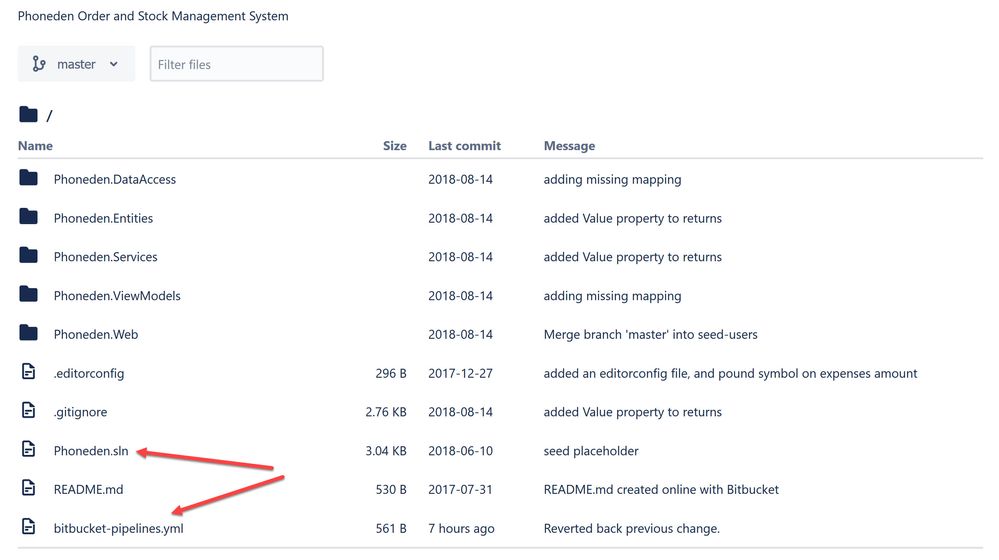Viewport: 999px width, 560px height.
Task: Open "Merge branch 'master' into seed-users" message
Action: pos(650,335)
